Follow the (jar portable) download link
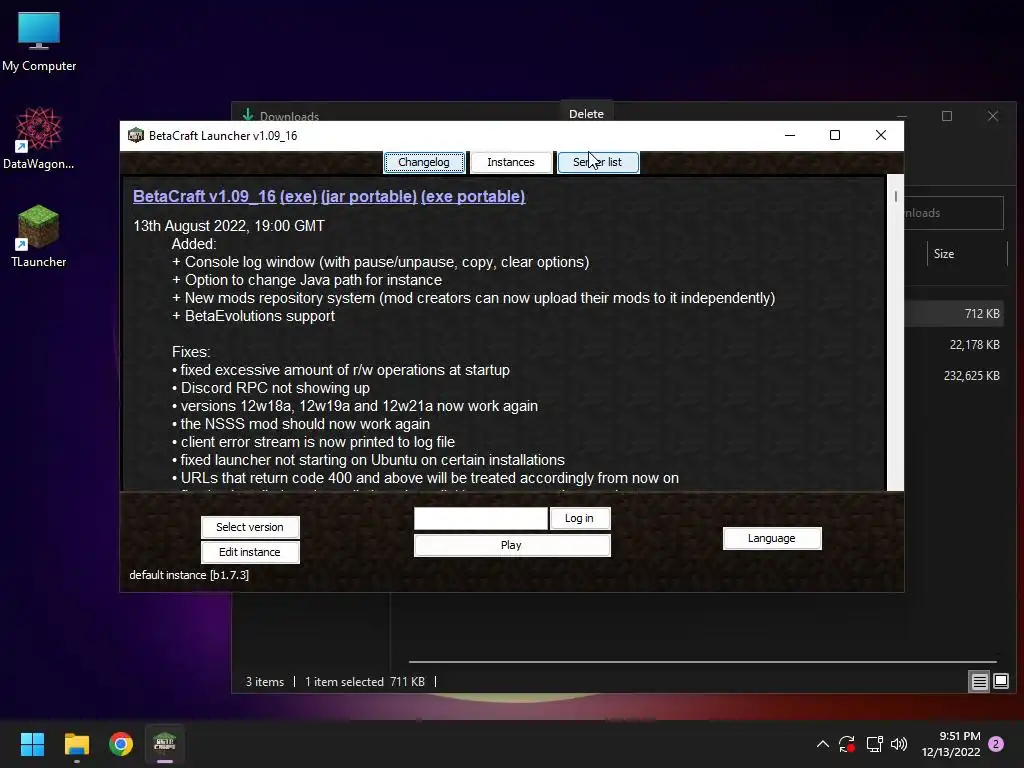 coord(369,197)
